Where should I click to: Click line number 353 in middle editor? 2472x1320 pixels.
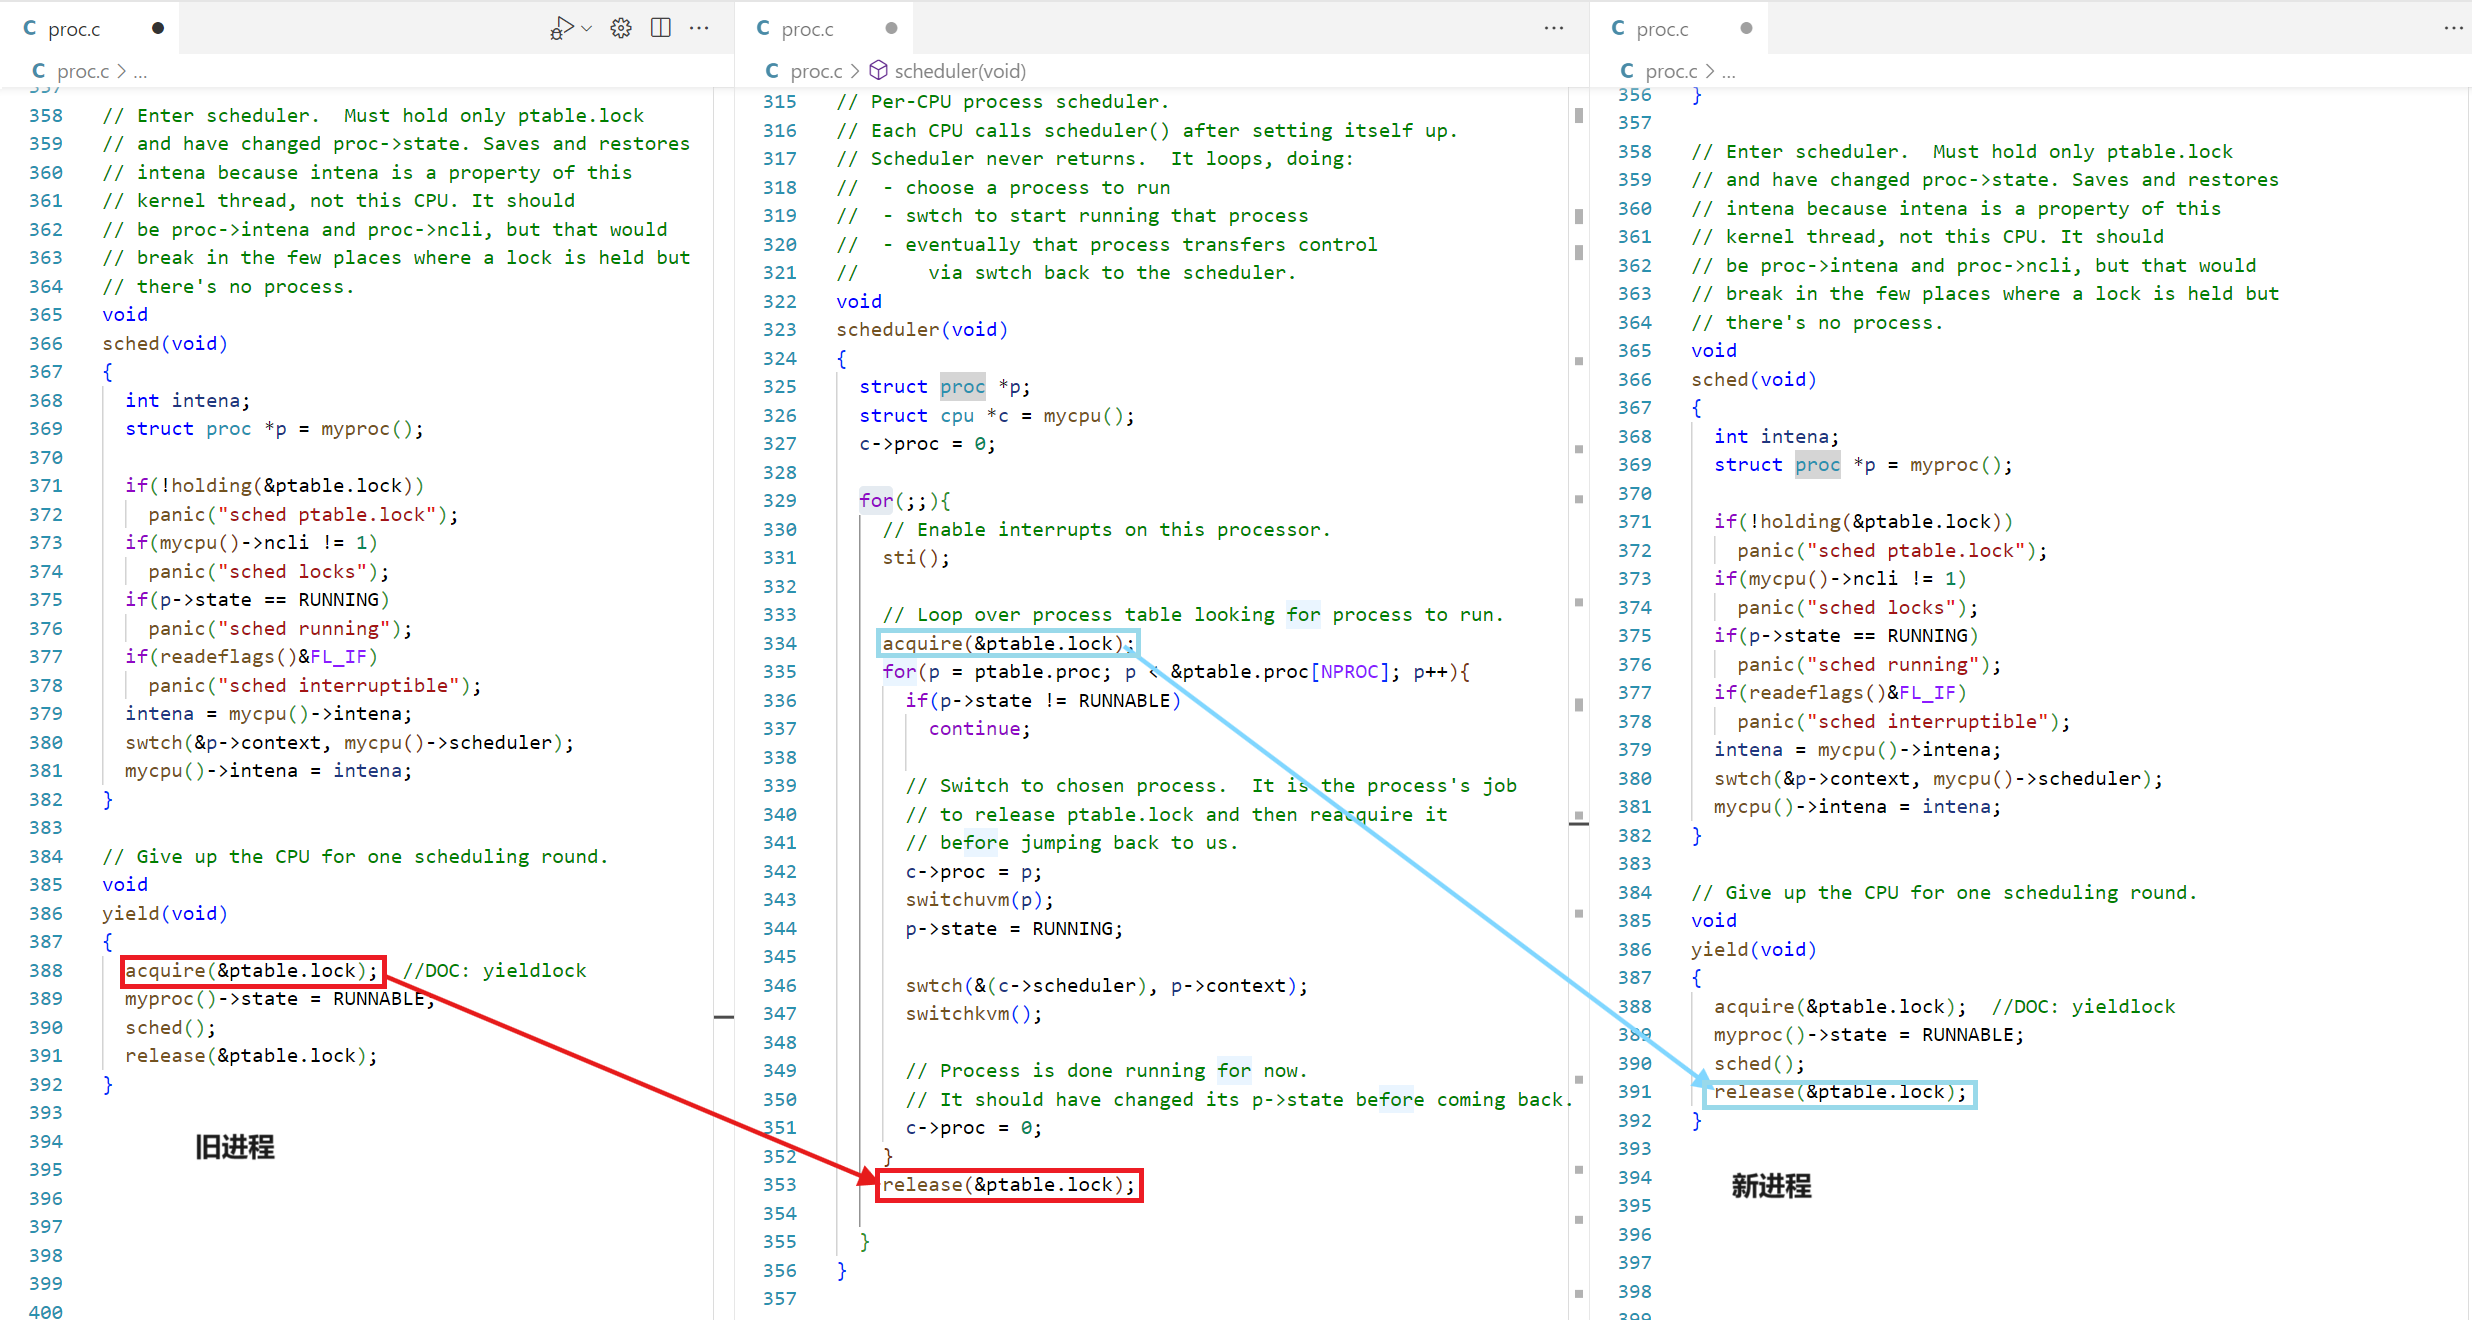779,1184
